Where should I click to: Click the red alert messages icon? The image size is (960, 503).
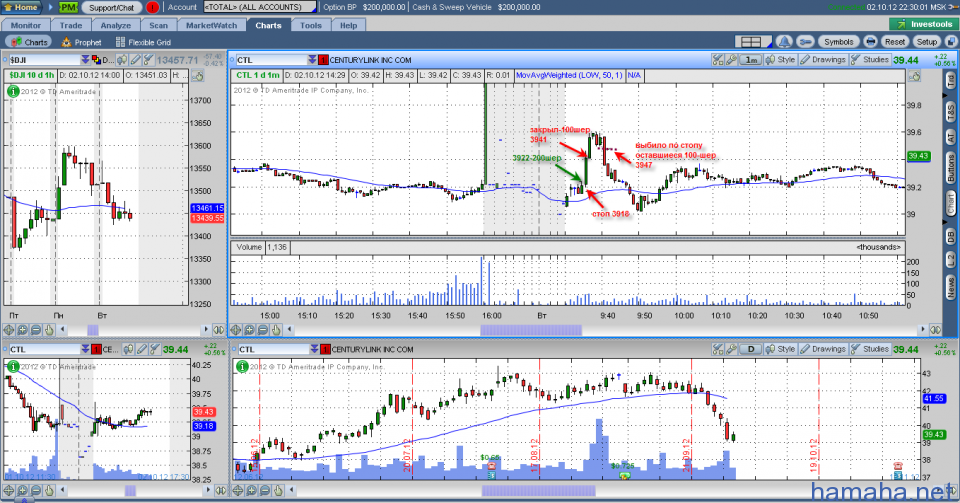(152, 7)
